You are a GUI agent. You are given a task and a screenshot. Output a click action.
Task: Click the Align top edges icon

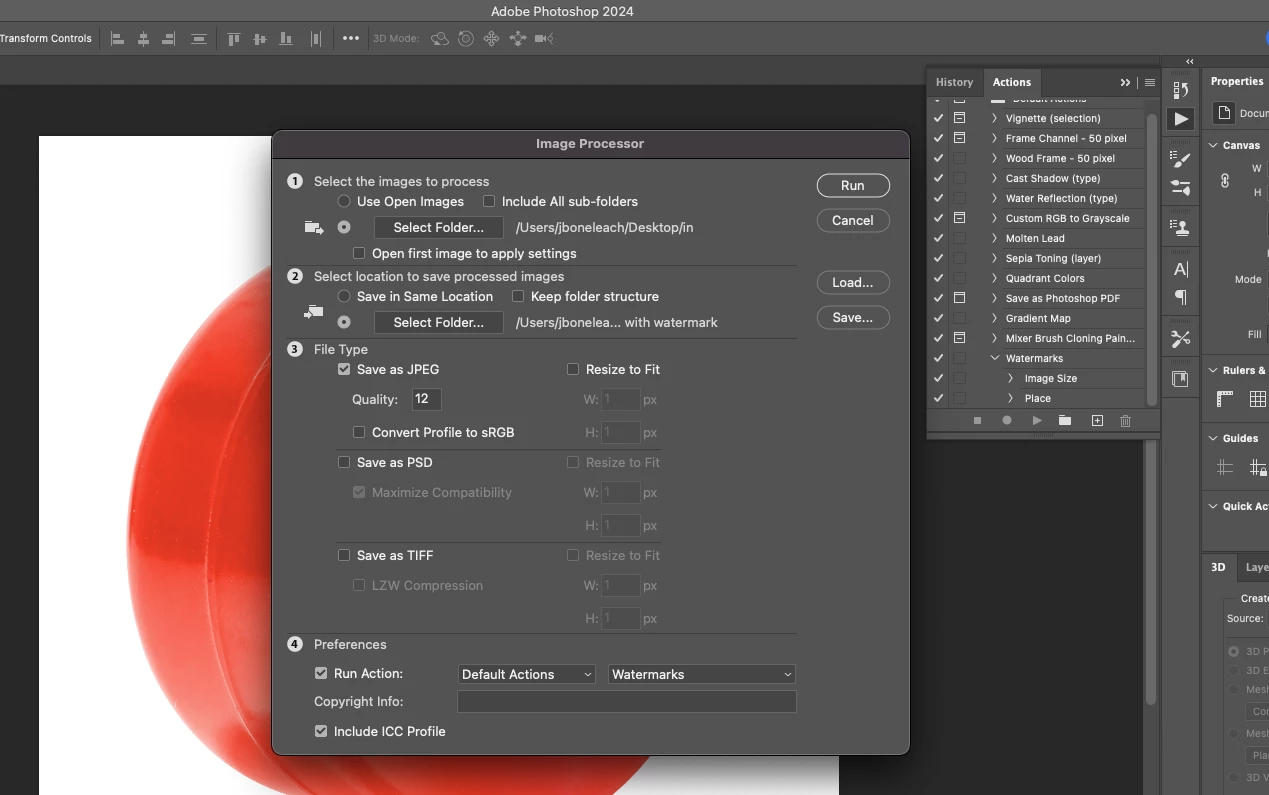tap(234, 39)
